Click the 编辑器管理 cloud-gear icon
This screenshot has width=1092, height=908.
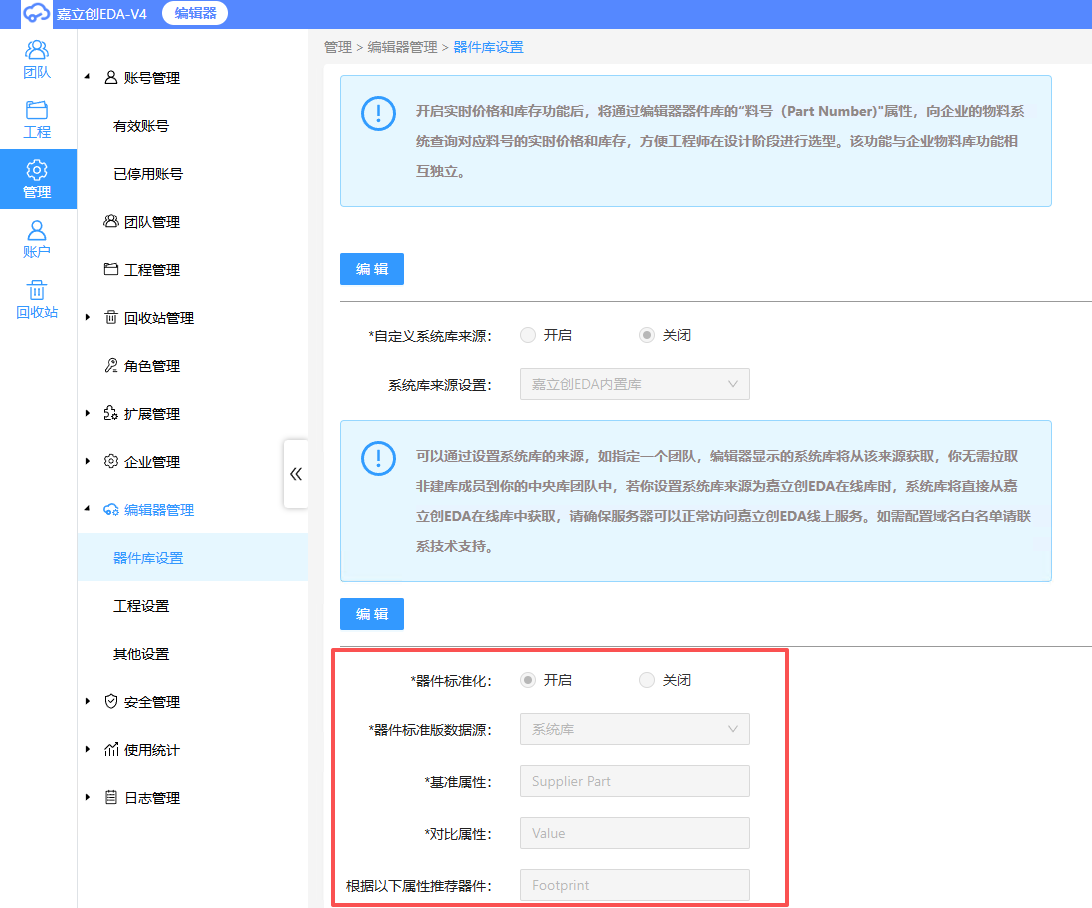(111, 510)
